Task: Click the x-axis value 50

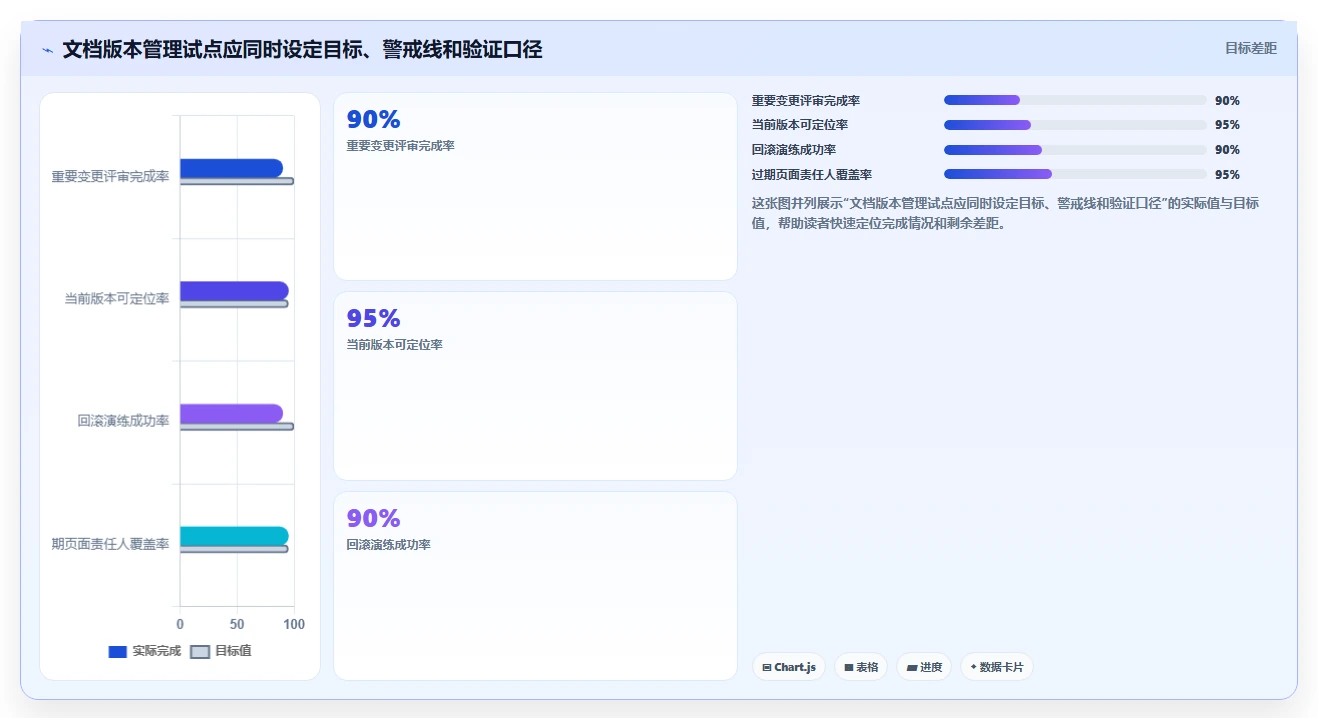Action: (x=237, y=624)
